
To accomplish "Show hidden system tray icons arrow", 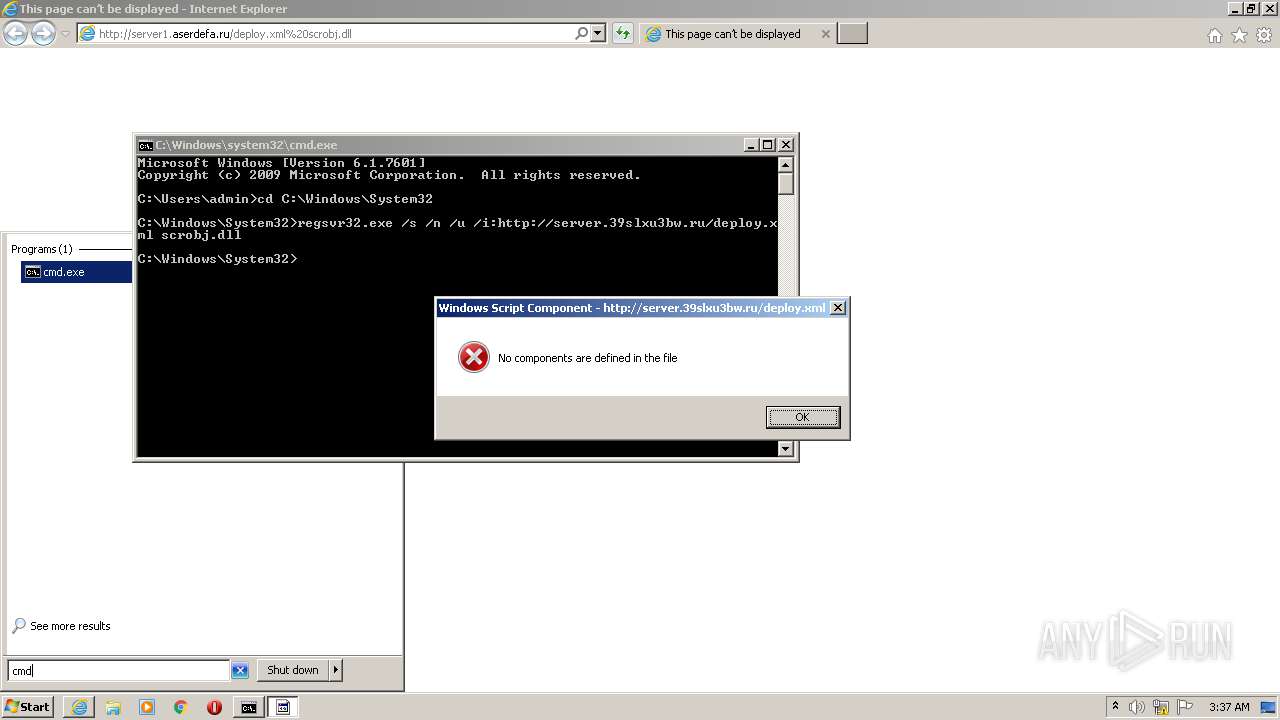I will click(1115, 707).
